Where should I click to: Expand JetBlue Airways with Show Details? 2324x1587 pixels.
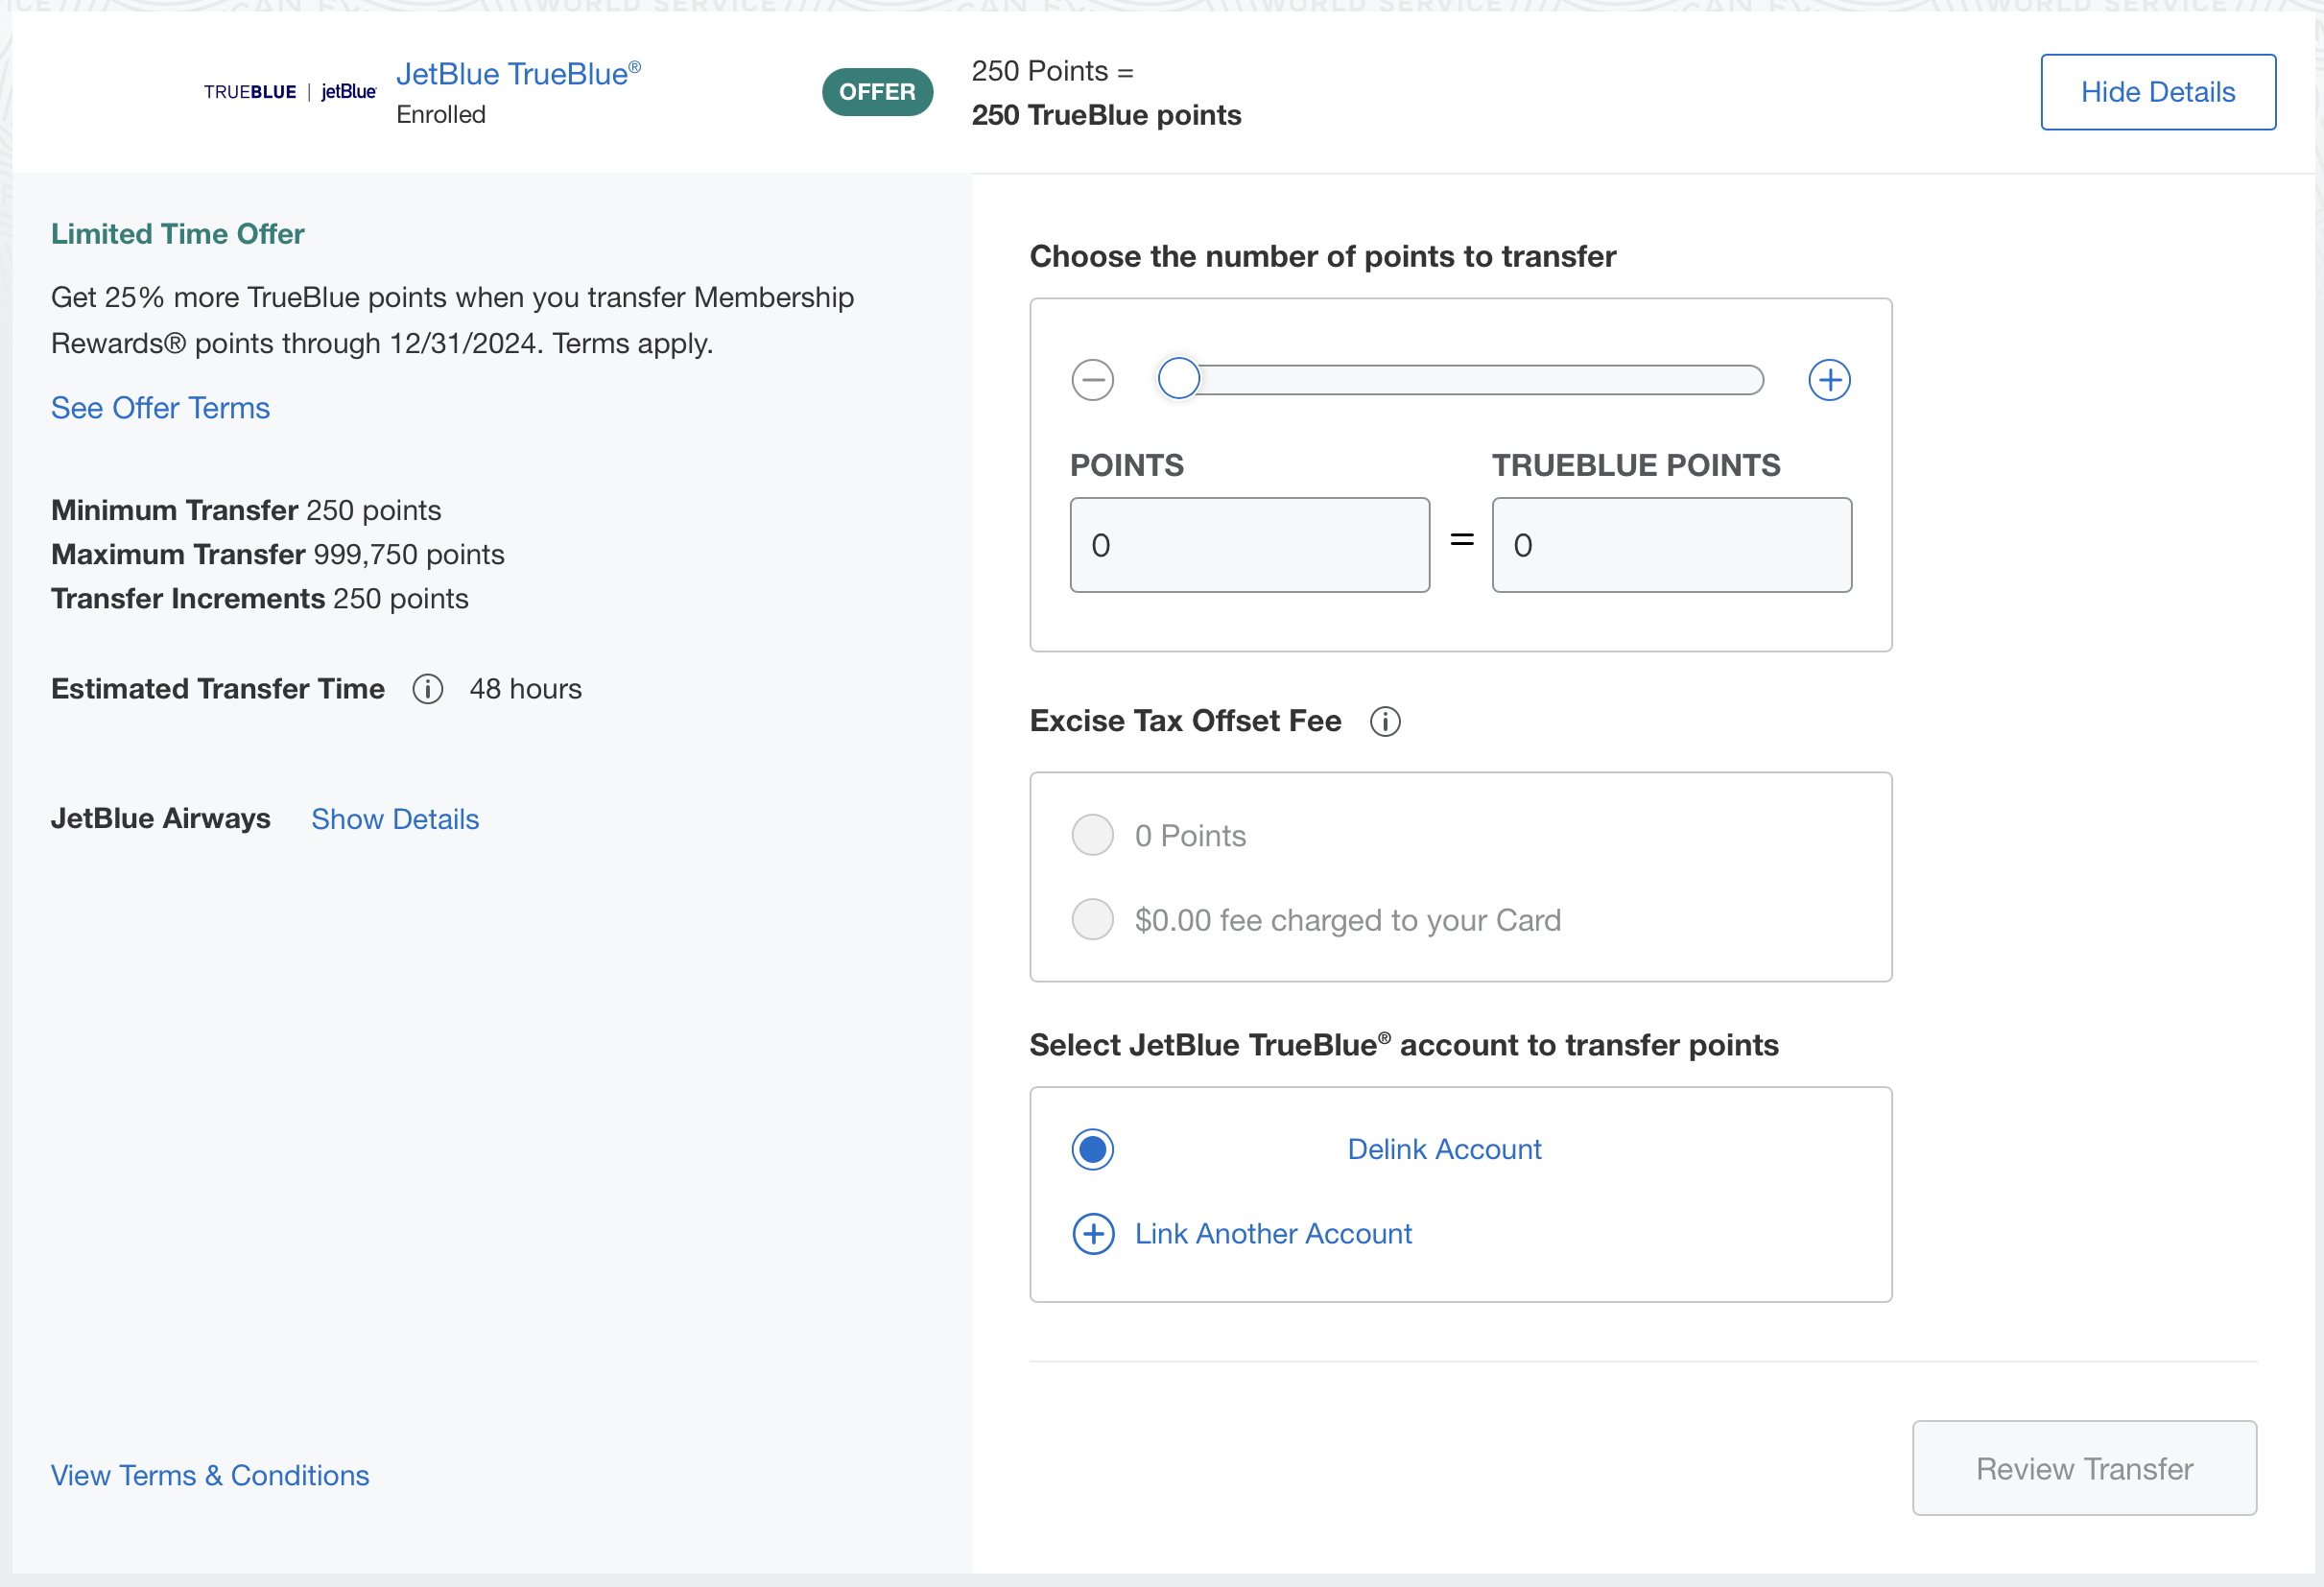pos(395,819)
